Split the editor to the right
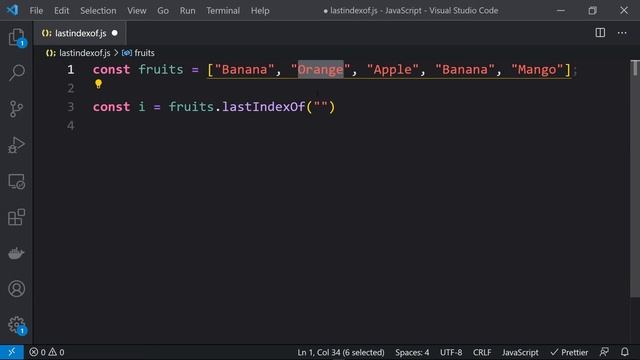The image size is (640, 360). 600,33
